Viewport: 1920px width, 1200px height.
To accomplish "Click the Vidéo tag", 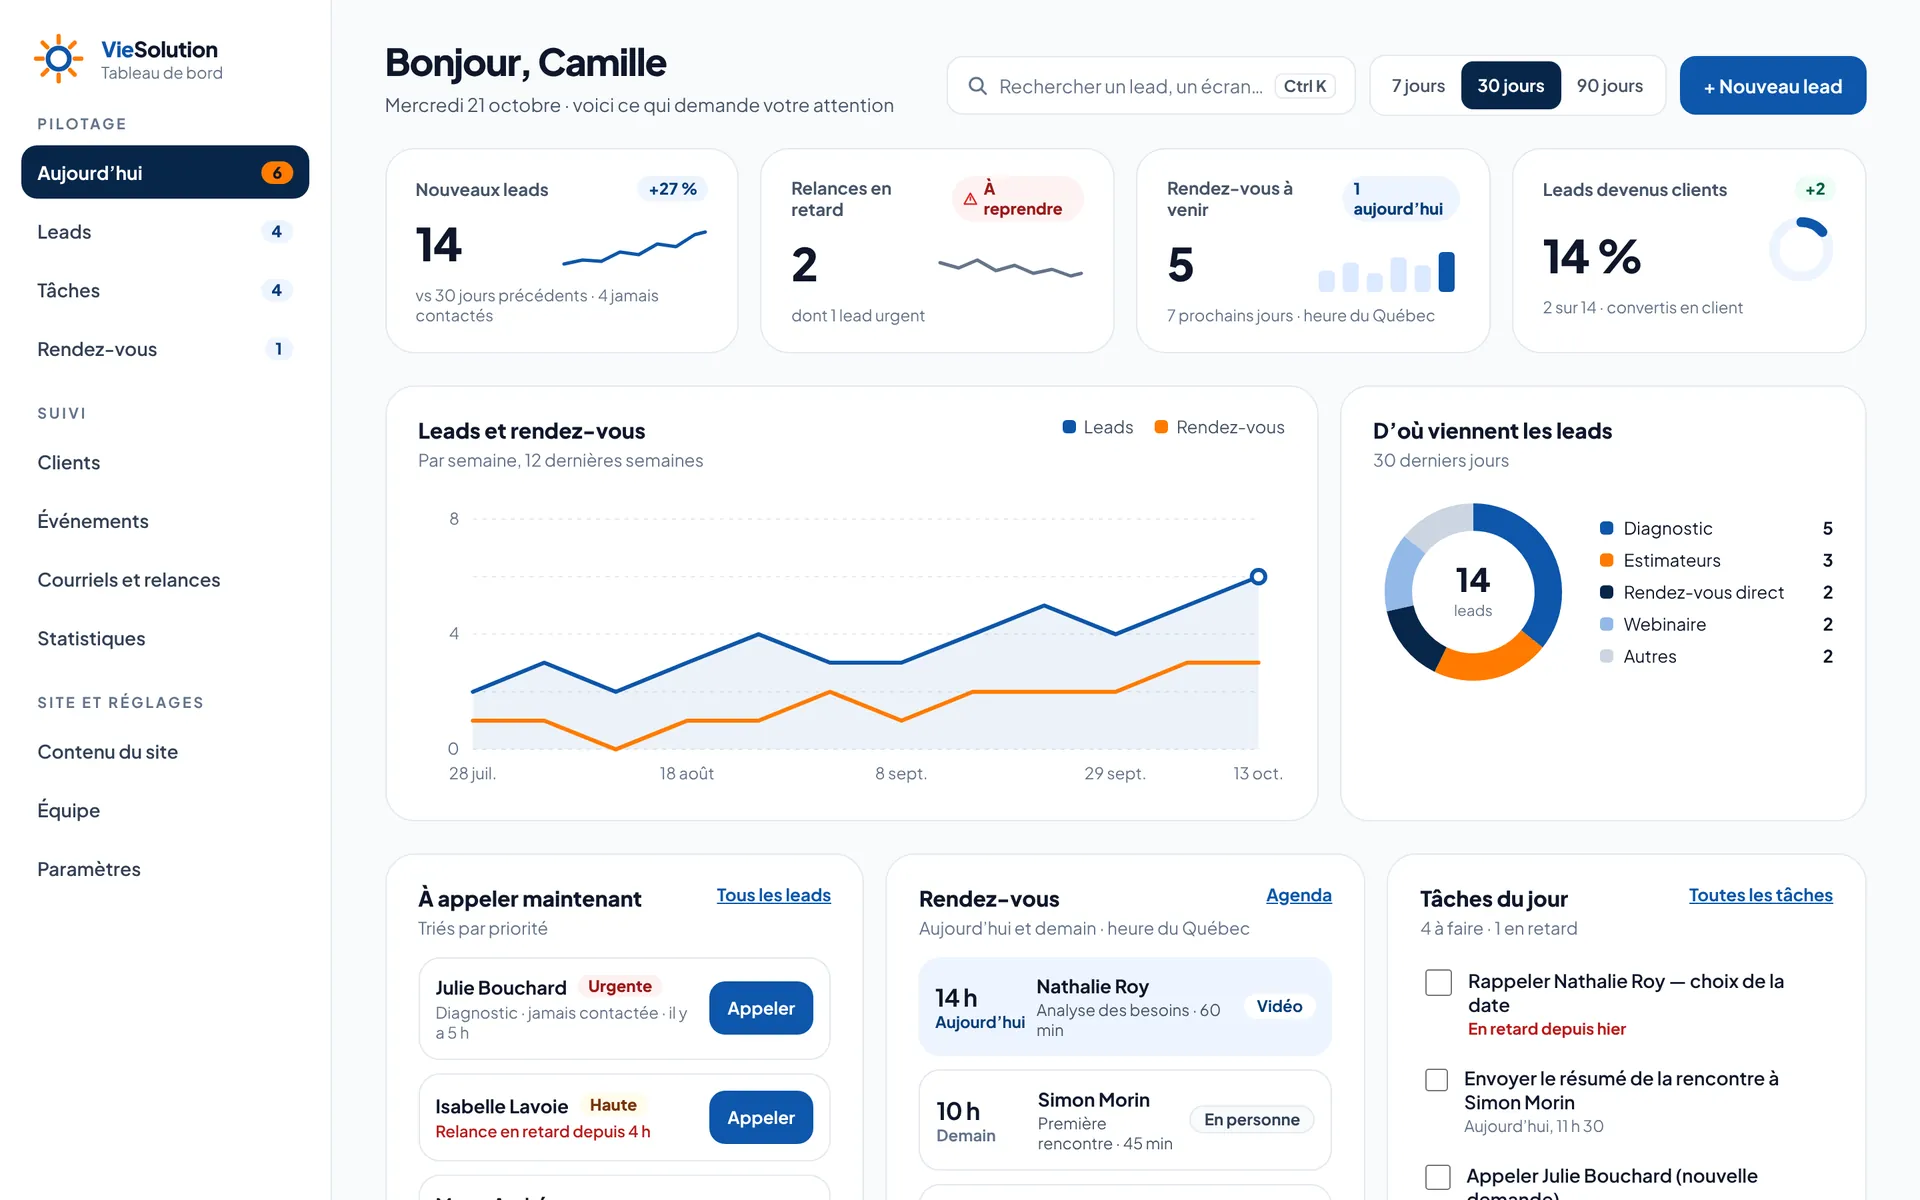I will tap(1279, 1006).
